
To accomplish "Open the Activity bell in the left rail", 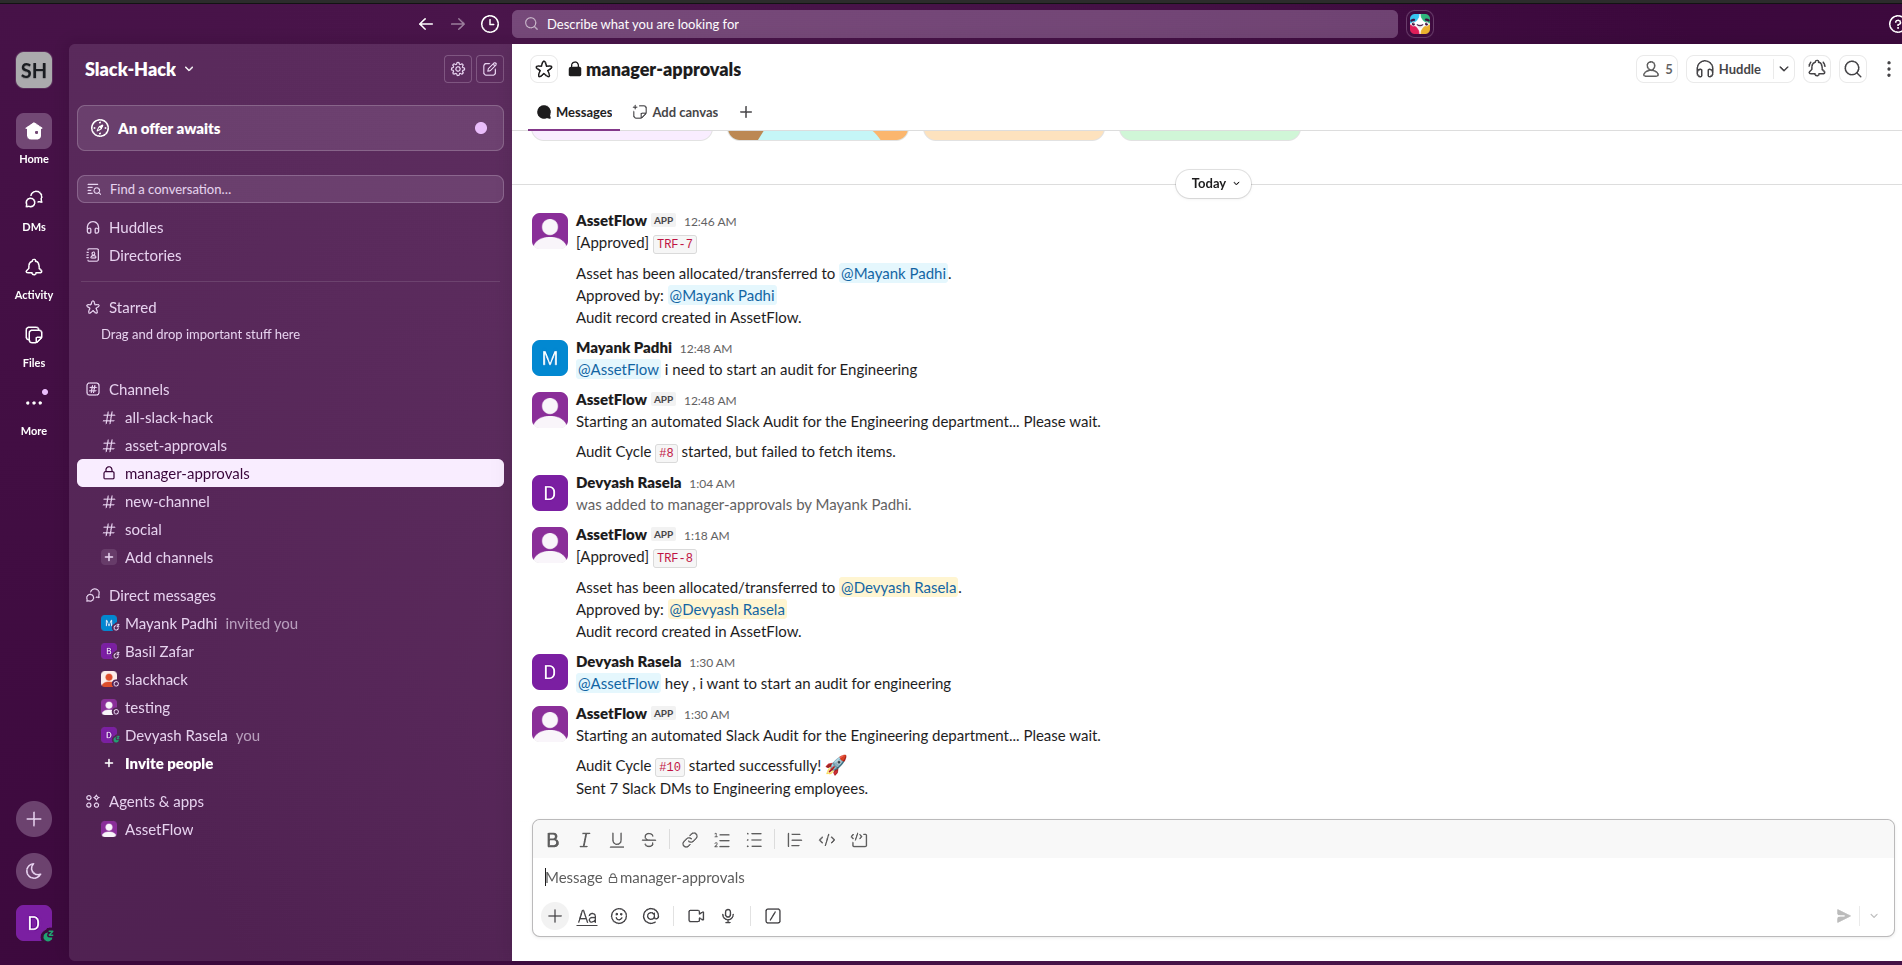I will tap(34, 277).
